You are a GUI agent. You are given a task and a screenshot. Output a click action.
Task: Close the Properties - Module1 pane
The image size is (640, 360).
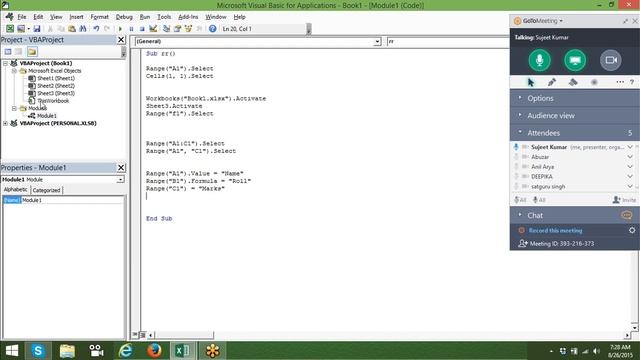tap(121, 168)
